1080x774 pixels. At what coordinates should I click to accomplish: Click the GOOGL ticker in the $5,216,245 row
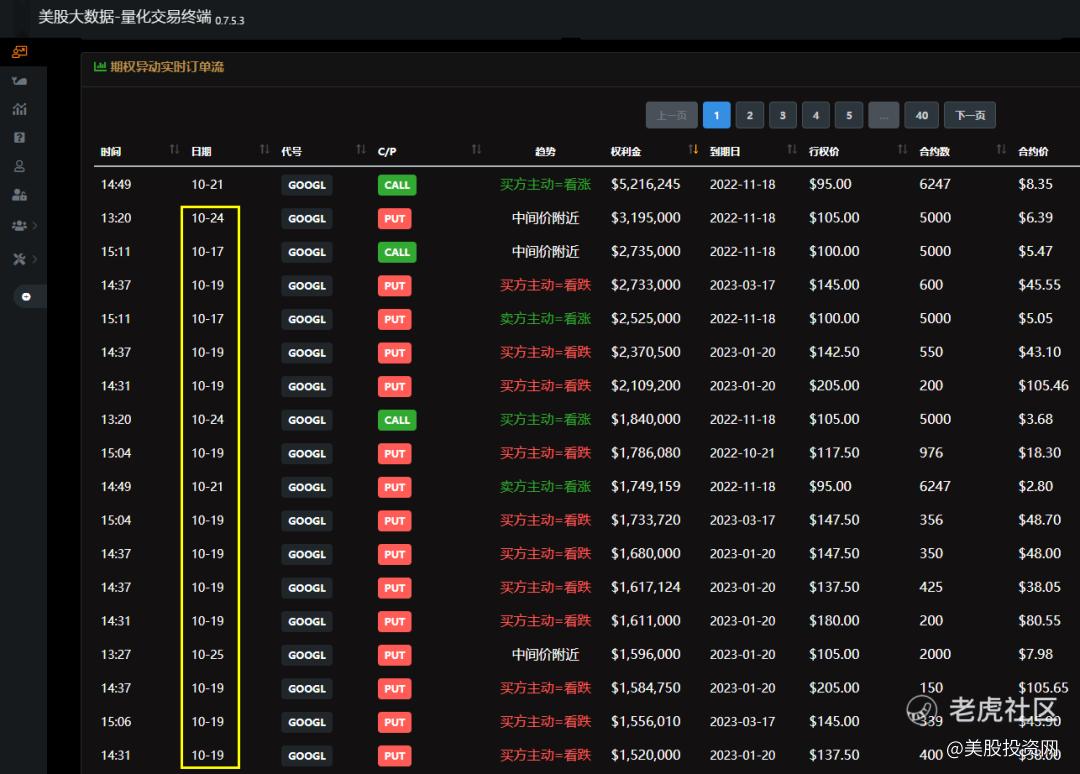(307, 185)
